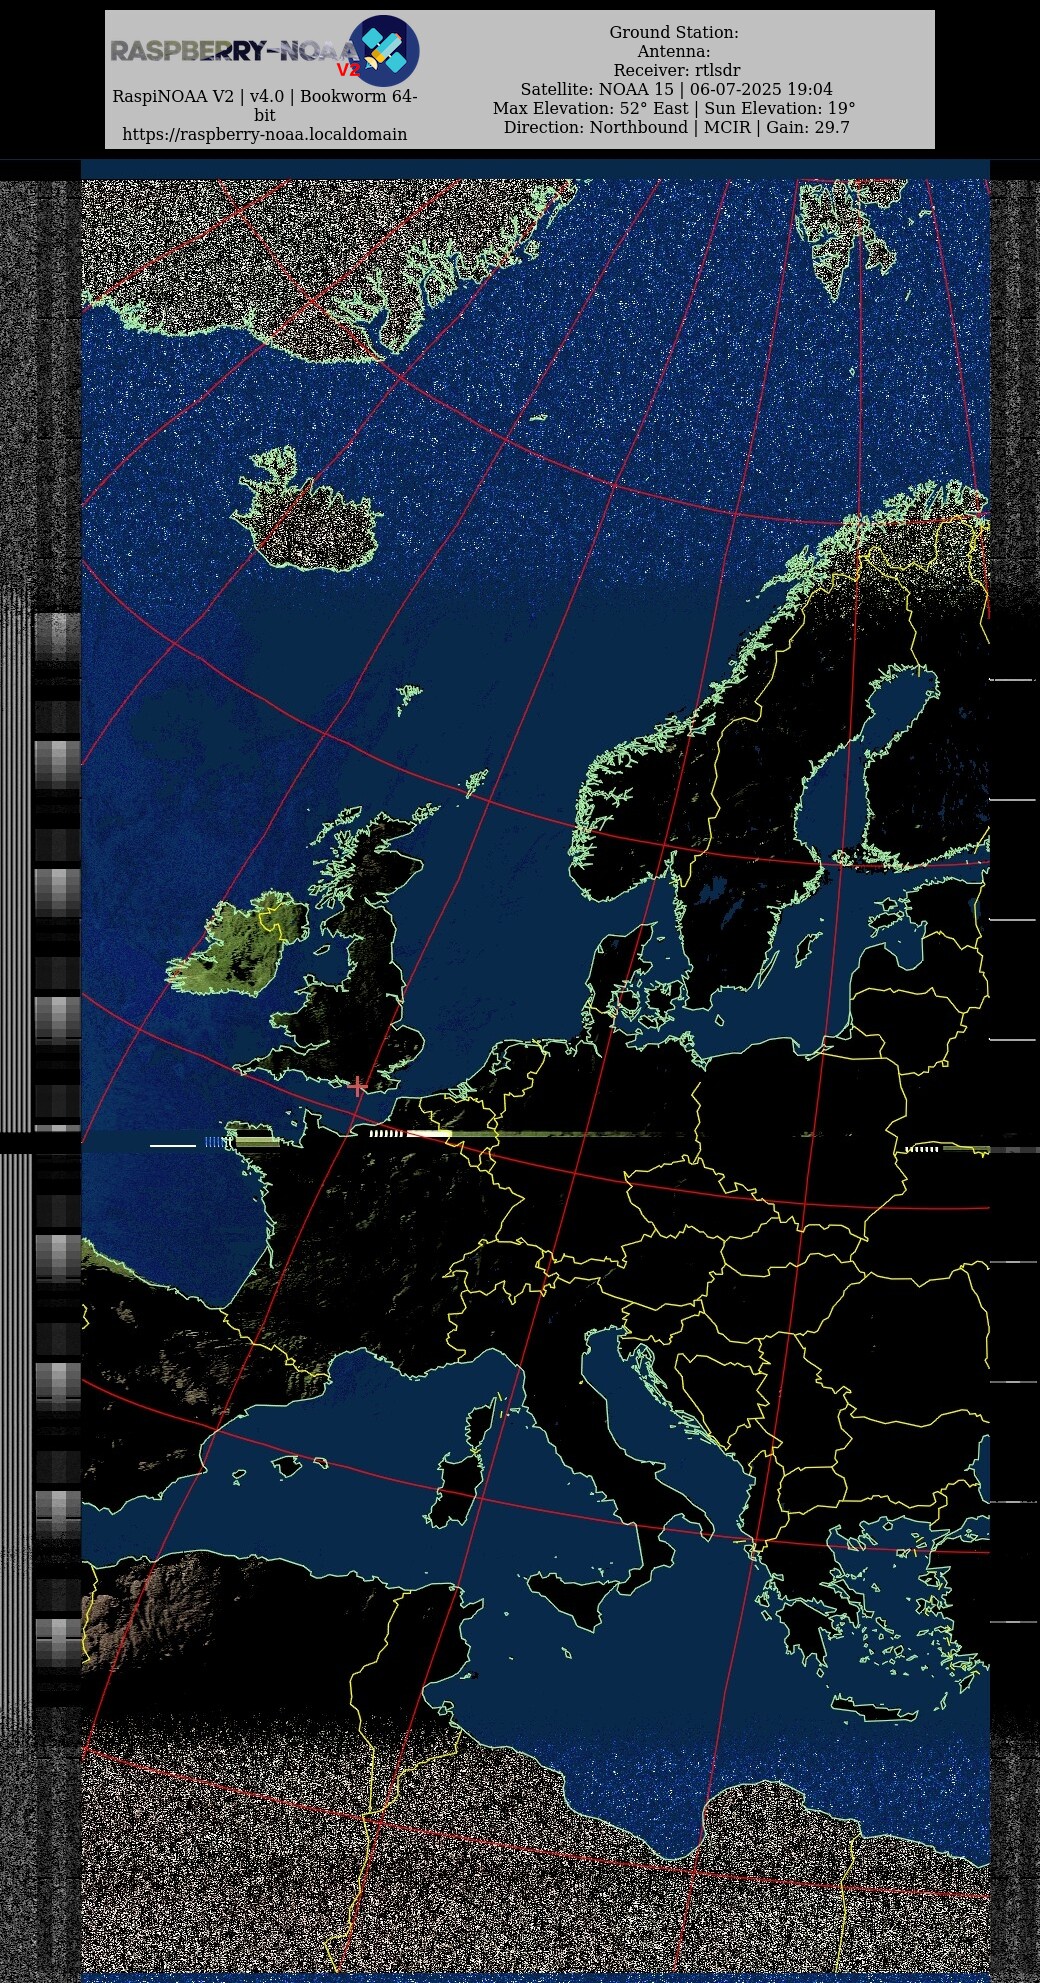This screenshot has width=1040, height=1983.
Task: Click the Raspberry-NOAA V2 satellite logo icon
Action: 384,50
